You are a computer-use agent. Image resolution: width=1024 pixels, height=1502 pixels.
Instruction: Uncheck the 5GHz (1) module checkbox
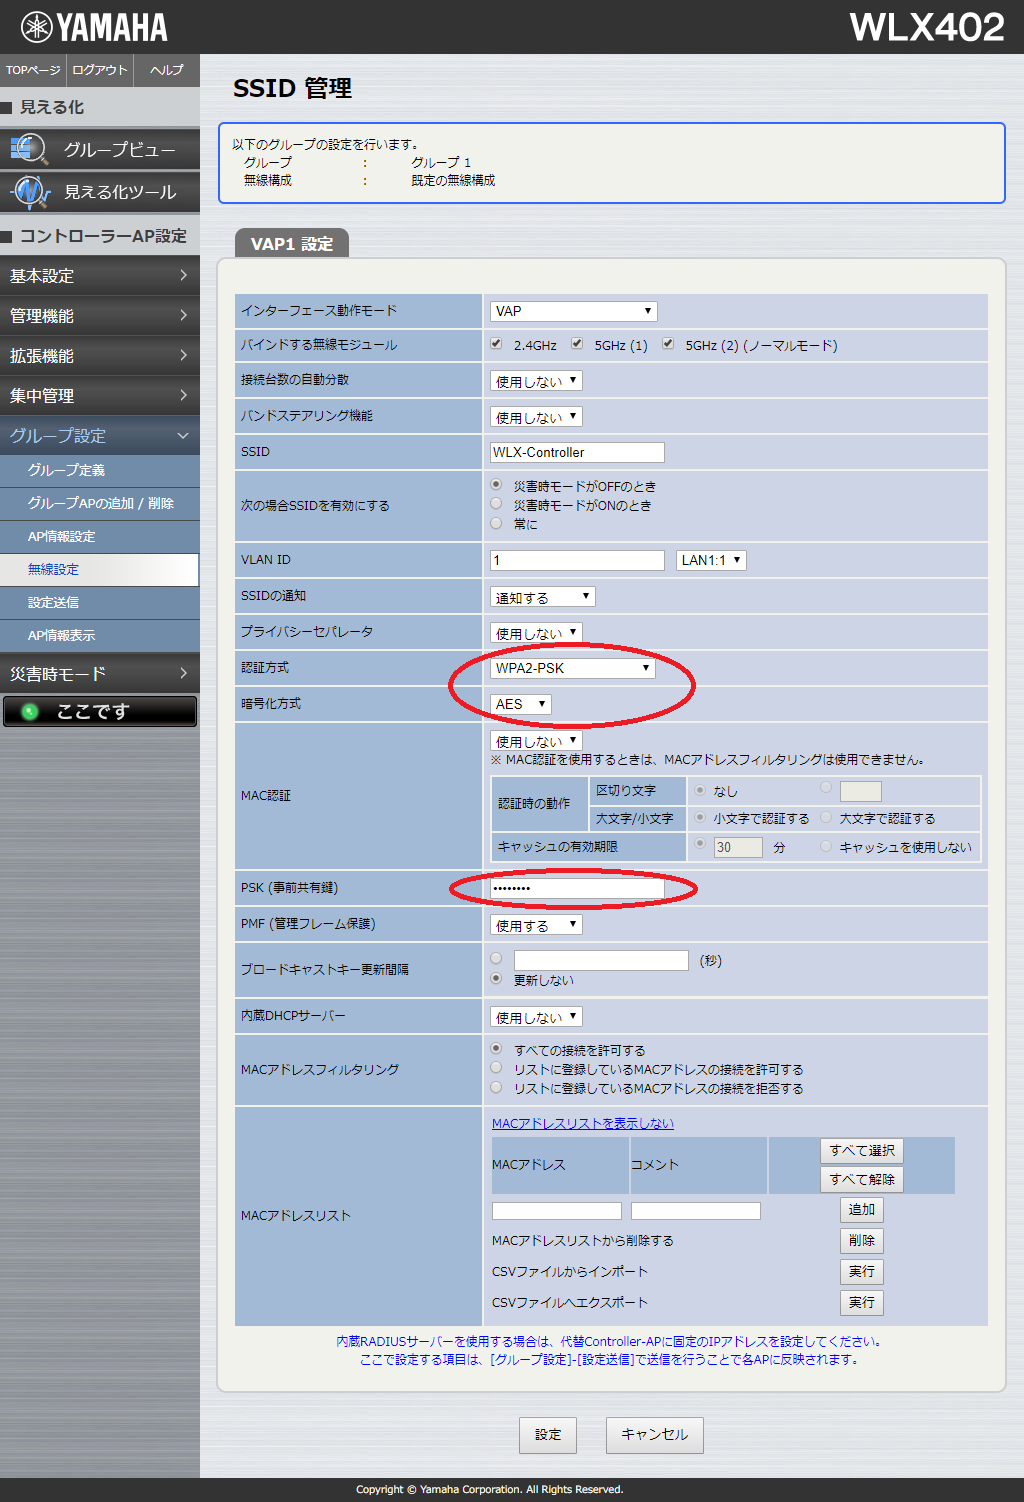[x=577, y=344]
